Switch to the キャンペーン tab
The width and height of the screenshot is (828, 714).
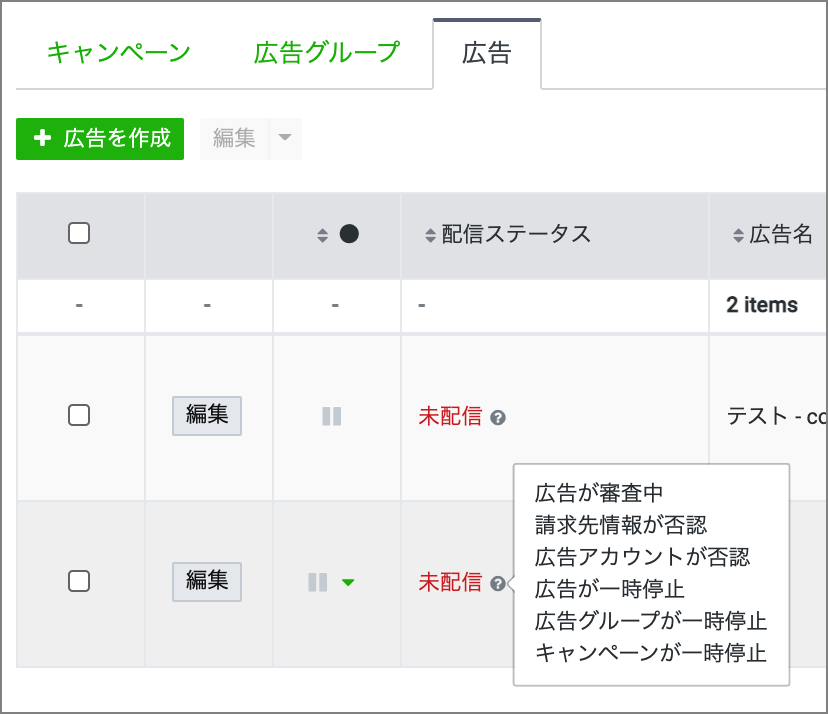point(118,53)
